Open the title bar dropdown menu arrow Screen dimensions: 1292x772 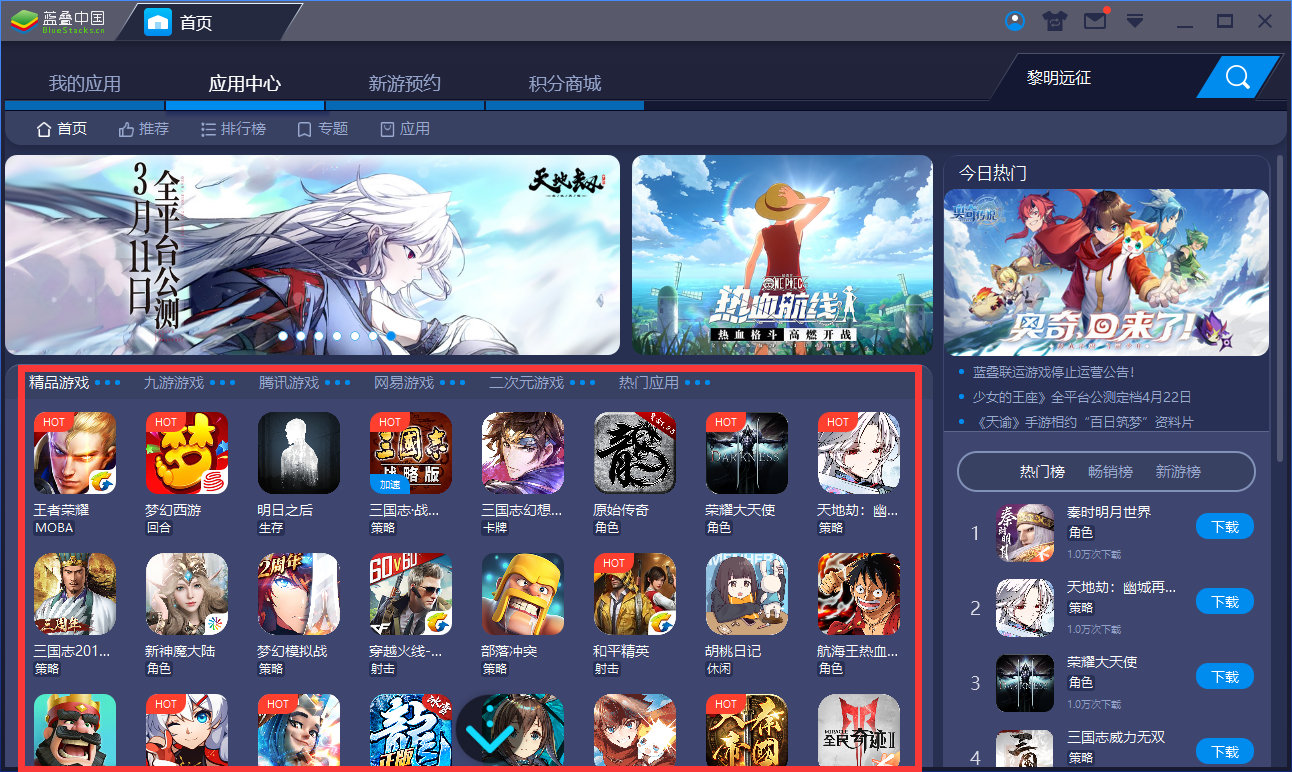click(1135, 20)
